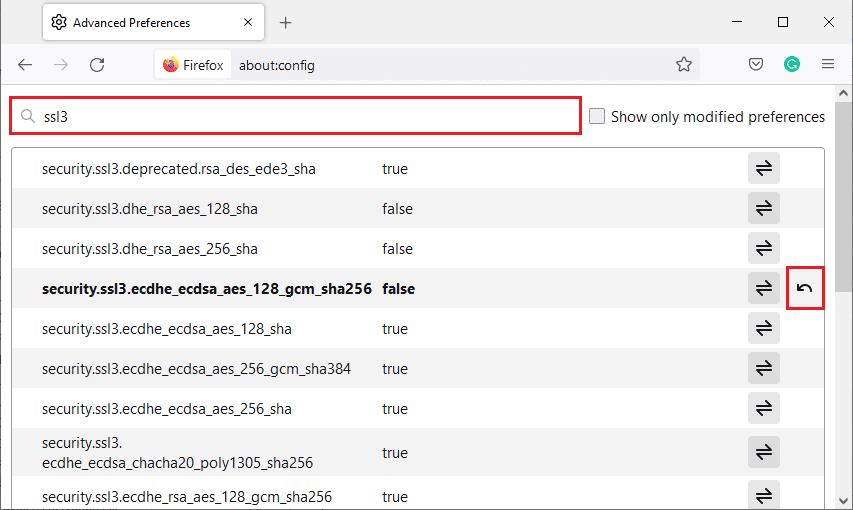Click the ssl3 preference search field
The width and height of the screenshot is (853, 510).
296,116
